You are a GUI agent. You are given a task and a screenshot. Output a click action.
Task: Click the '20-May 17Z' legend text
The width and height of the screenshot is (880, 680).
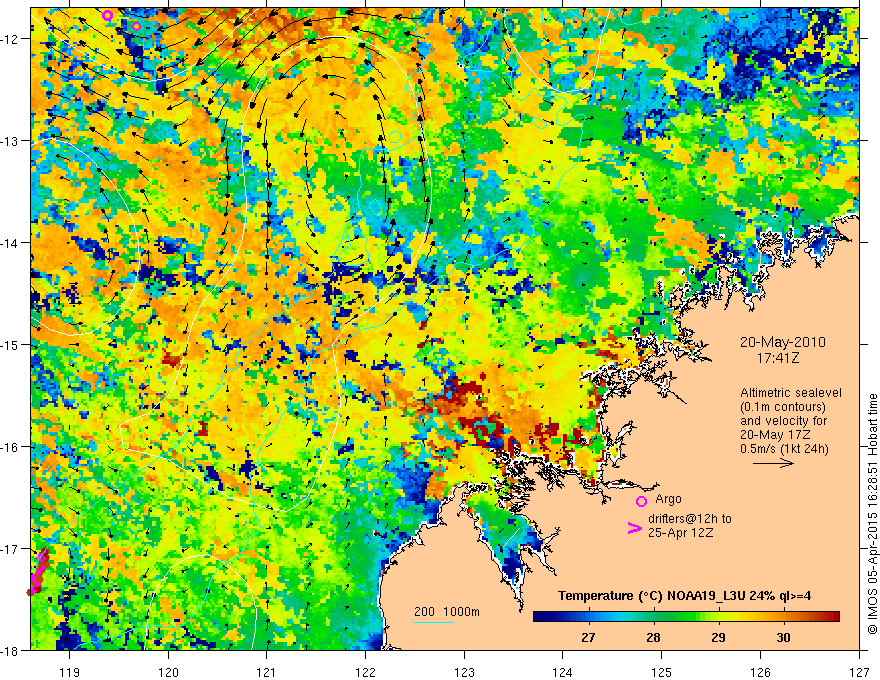(776, 435)
